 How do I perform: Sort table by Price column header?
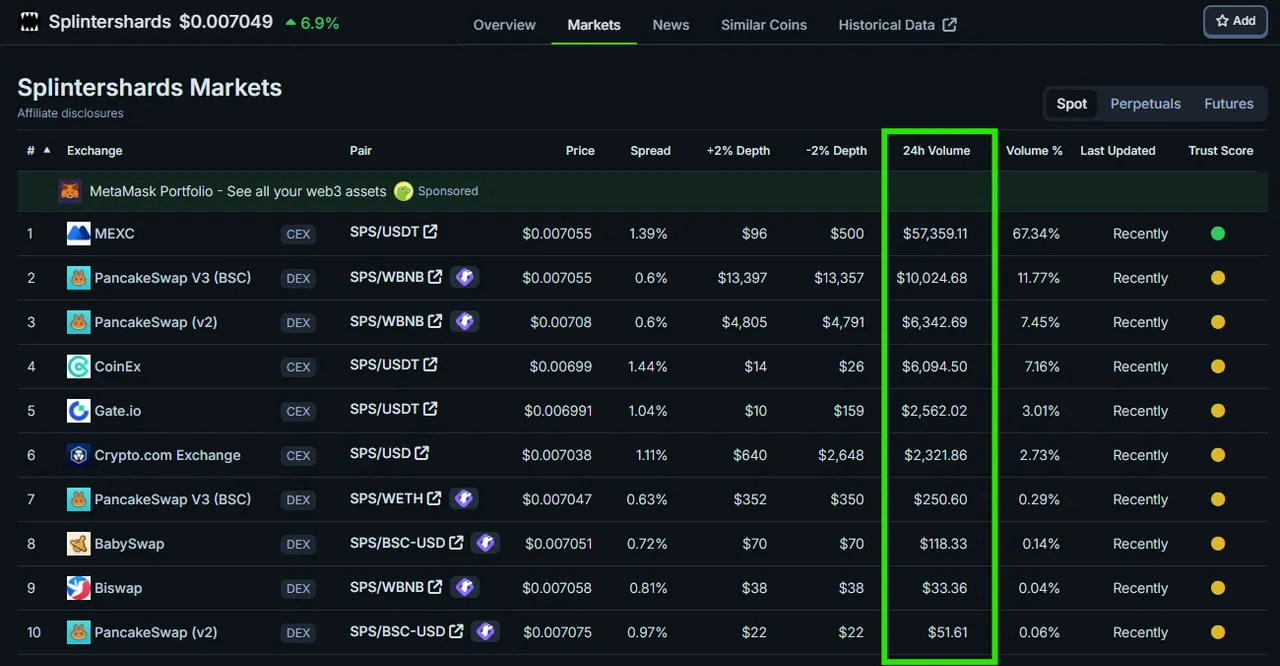(580, 151)
